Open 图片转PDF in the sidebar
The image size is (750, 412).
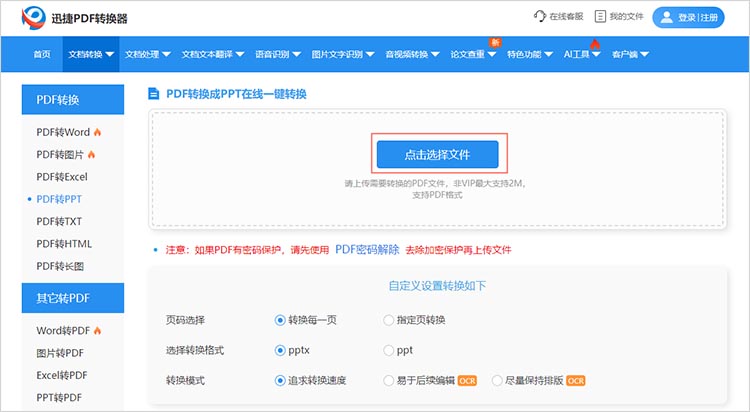pos(60,353)
